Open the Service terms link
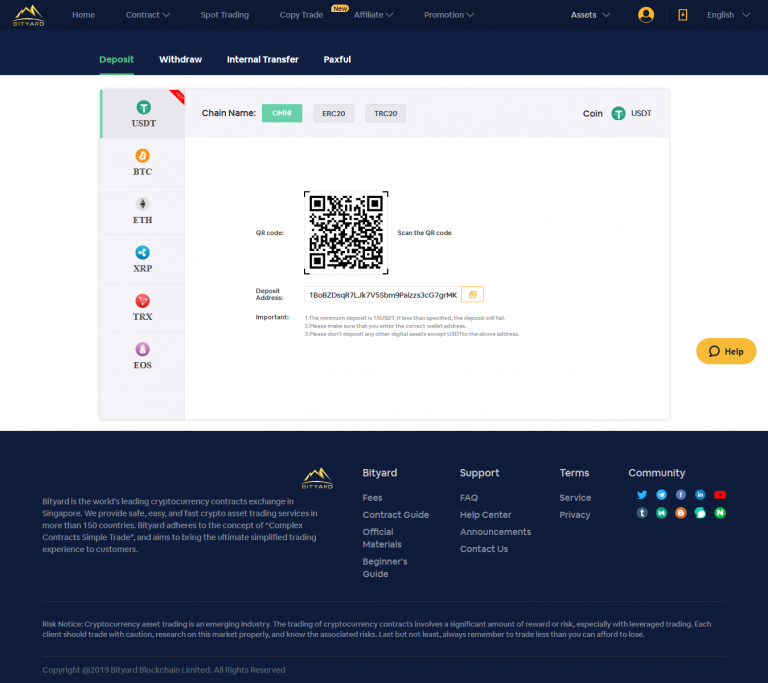This screenshot has height=683, width=768. 575,497
